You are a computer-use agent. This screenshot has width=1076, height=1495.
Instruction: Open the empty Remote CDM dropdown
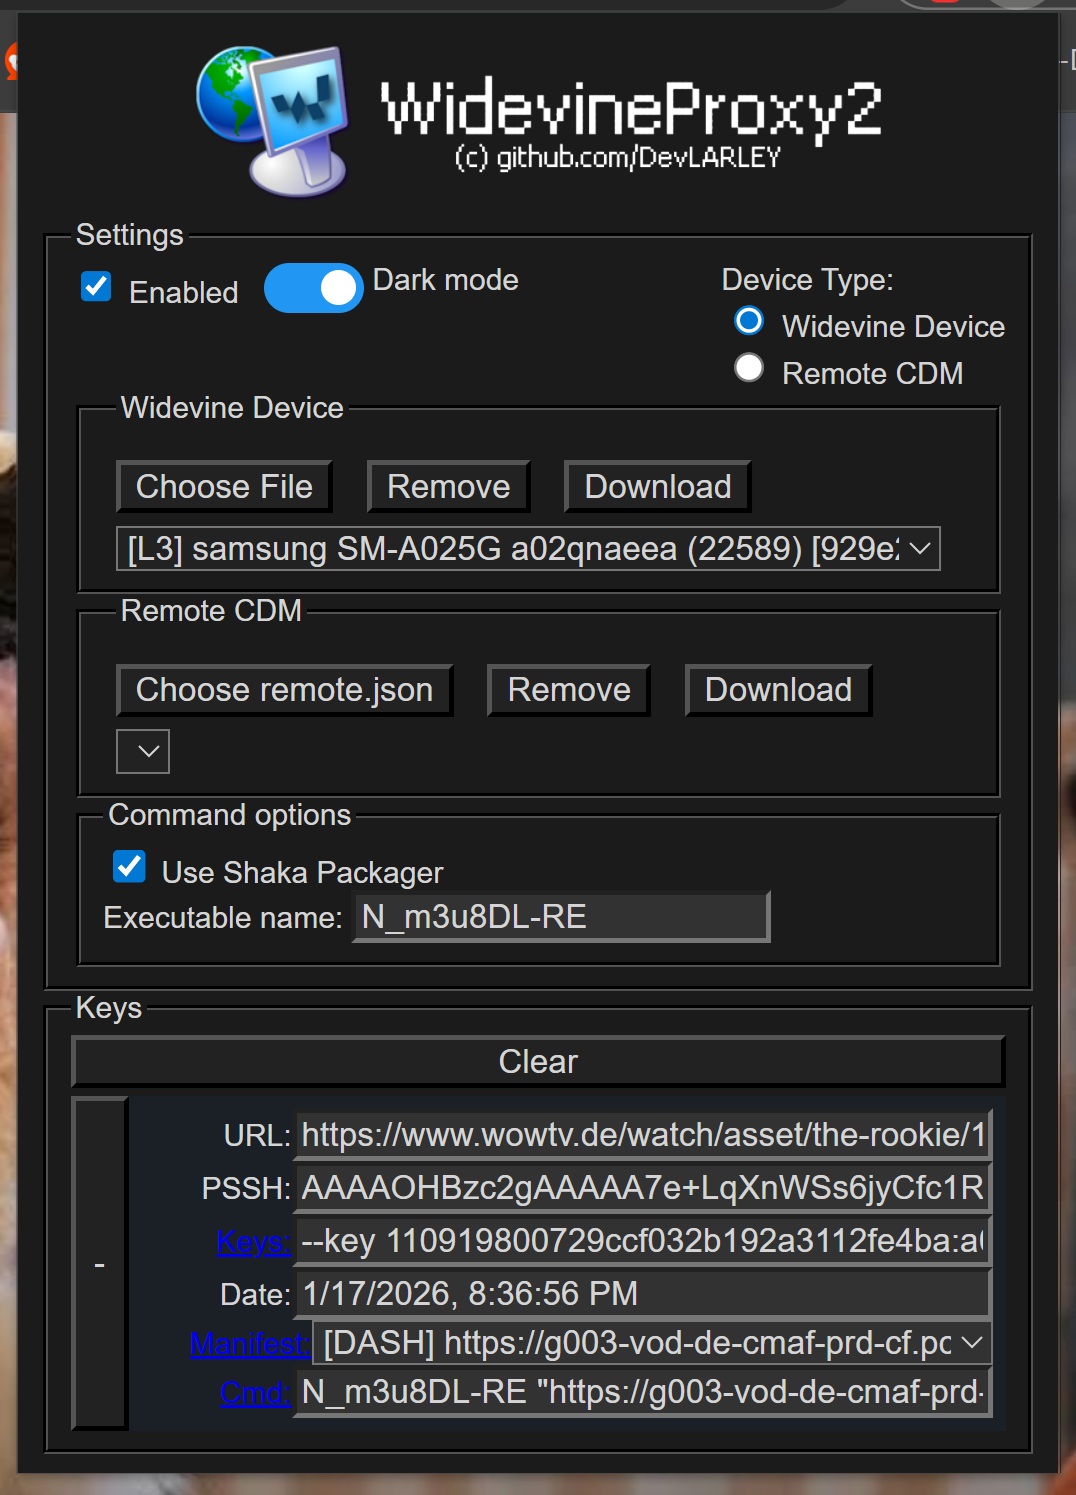143,751
